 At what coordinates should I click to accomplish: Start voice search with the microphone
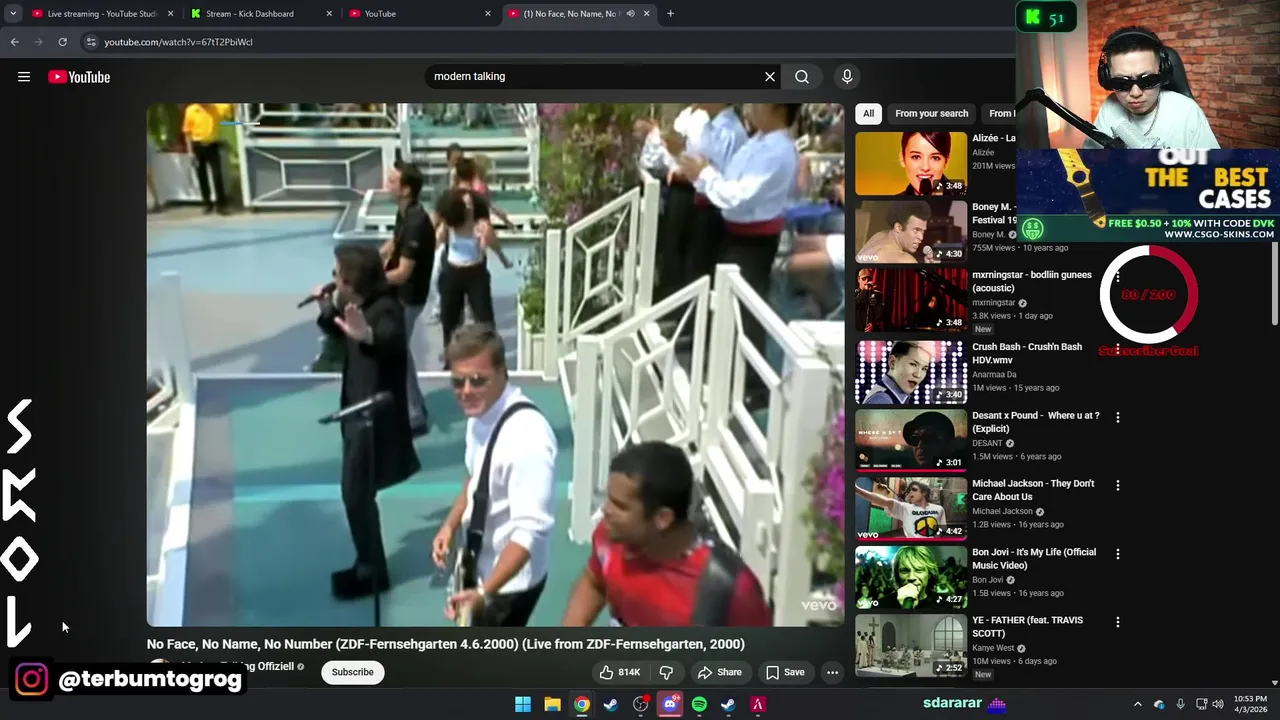847,76
